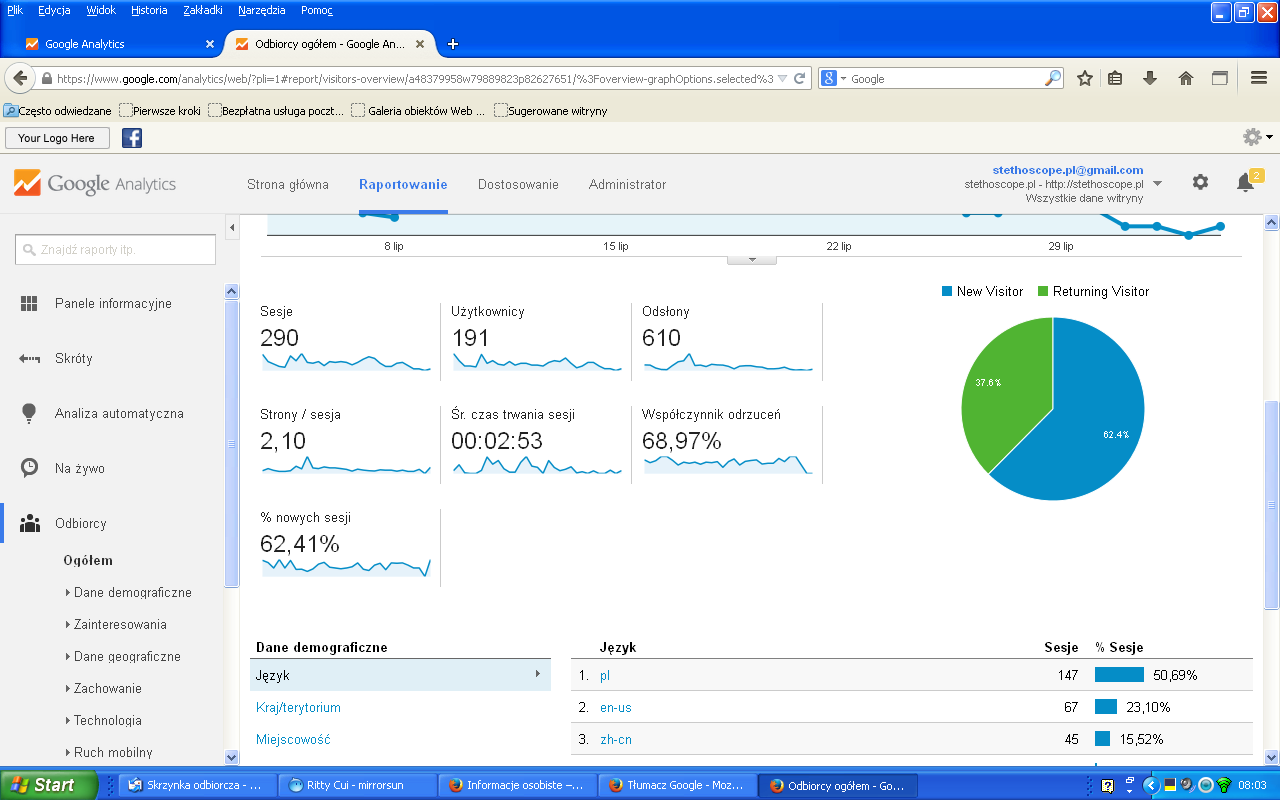Click the Analiza automatyczna lightbulb icon

point(29,413)
